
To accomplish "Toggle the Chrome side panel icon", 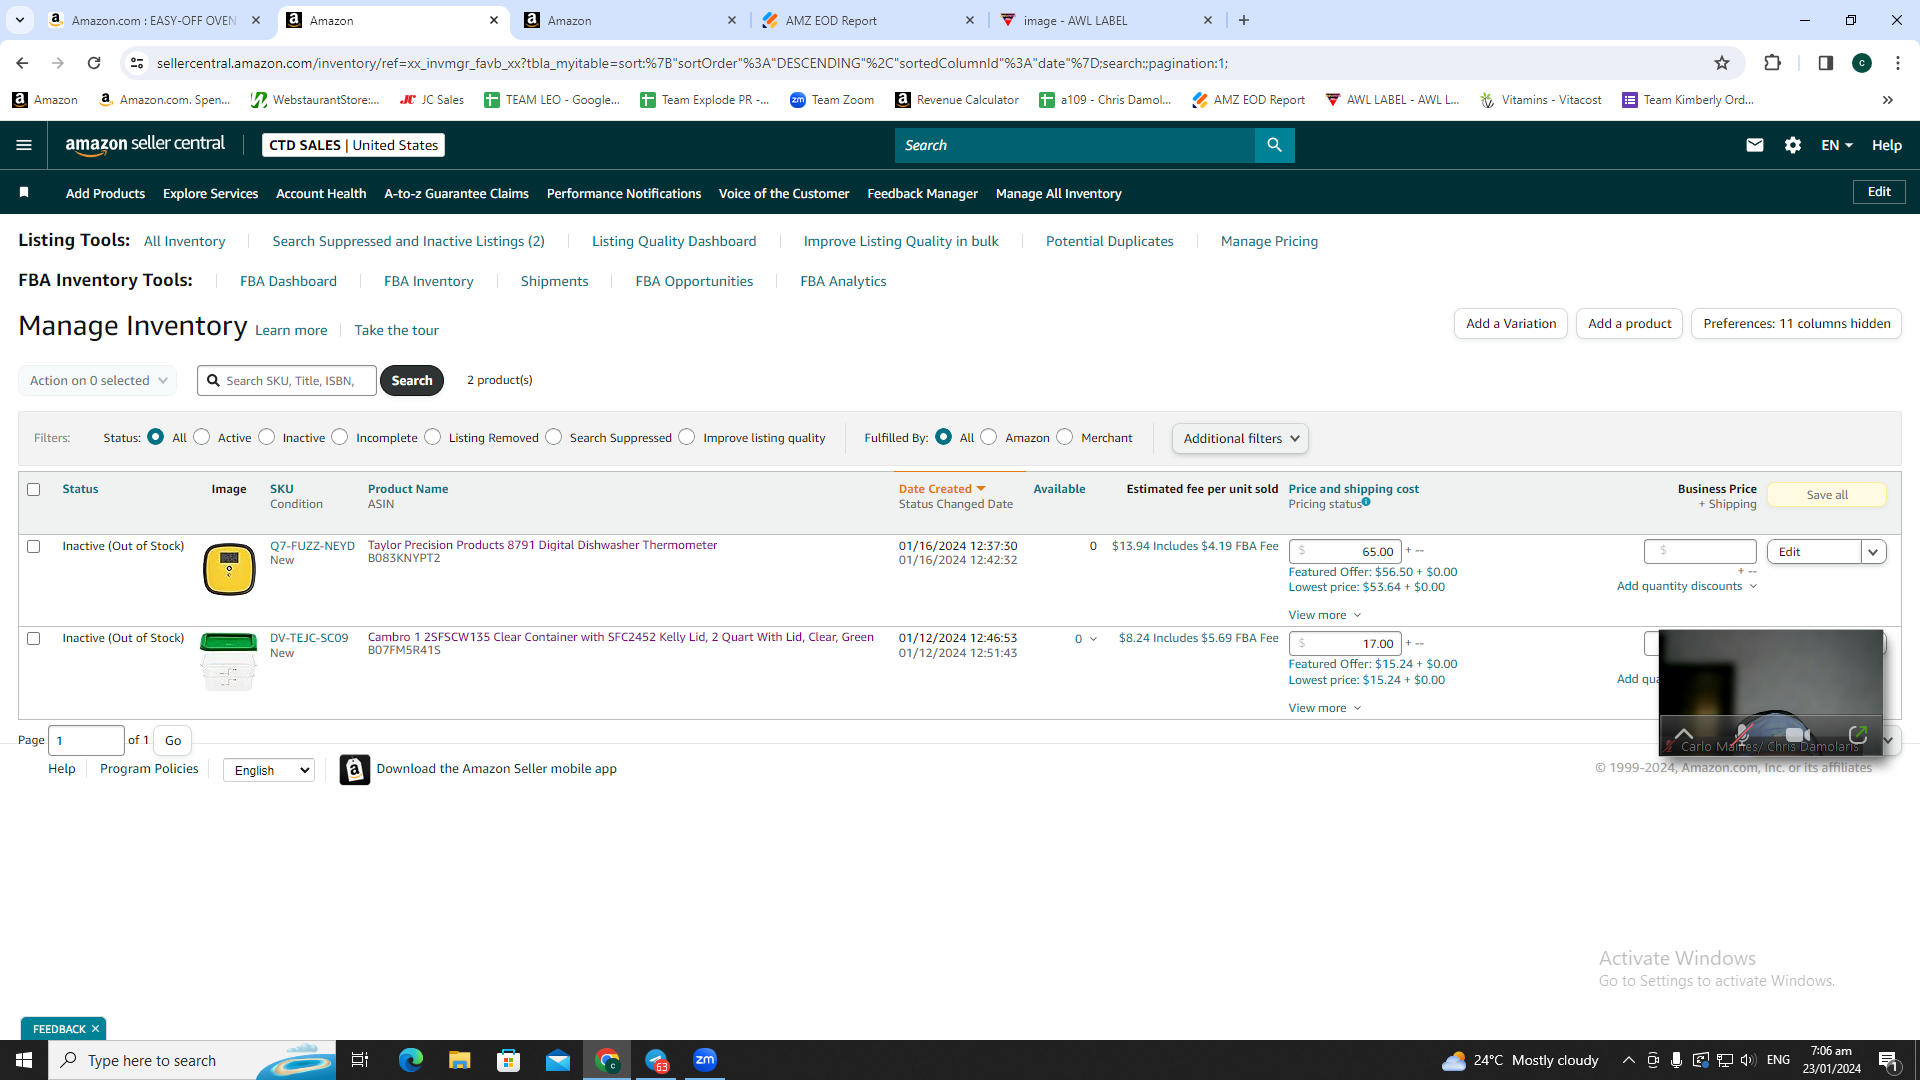I will click(1825, 63).
